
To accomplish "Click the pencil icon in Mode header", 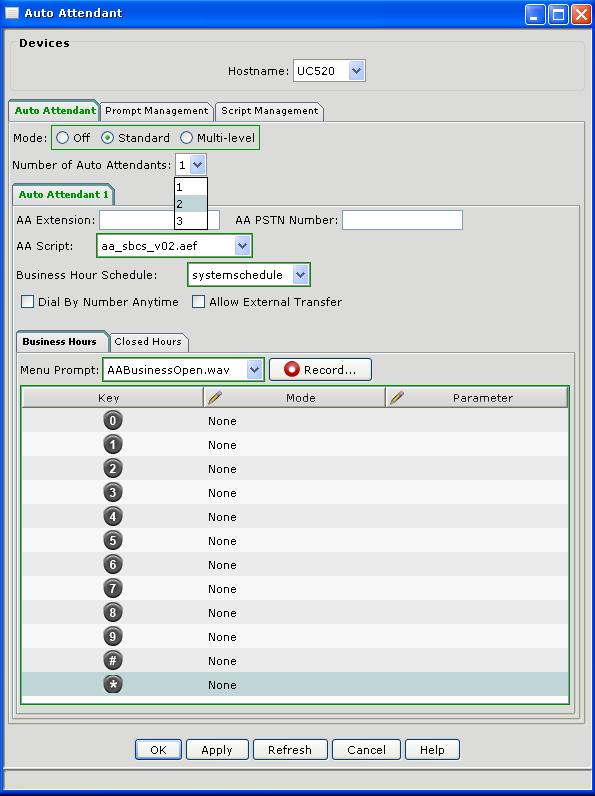I will tap(215, 397).
